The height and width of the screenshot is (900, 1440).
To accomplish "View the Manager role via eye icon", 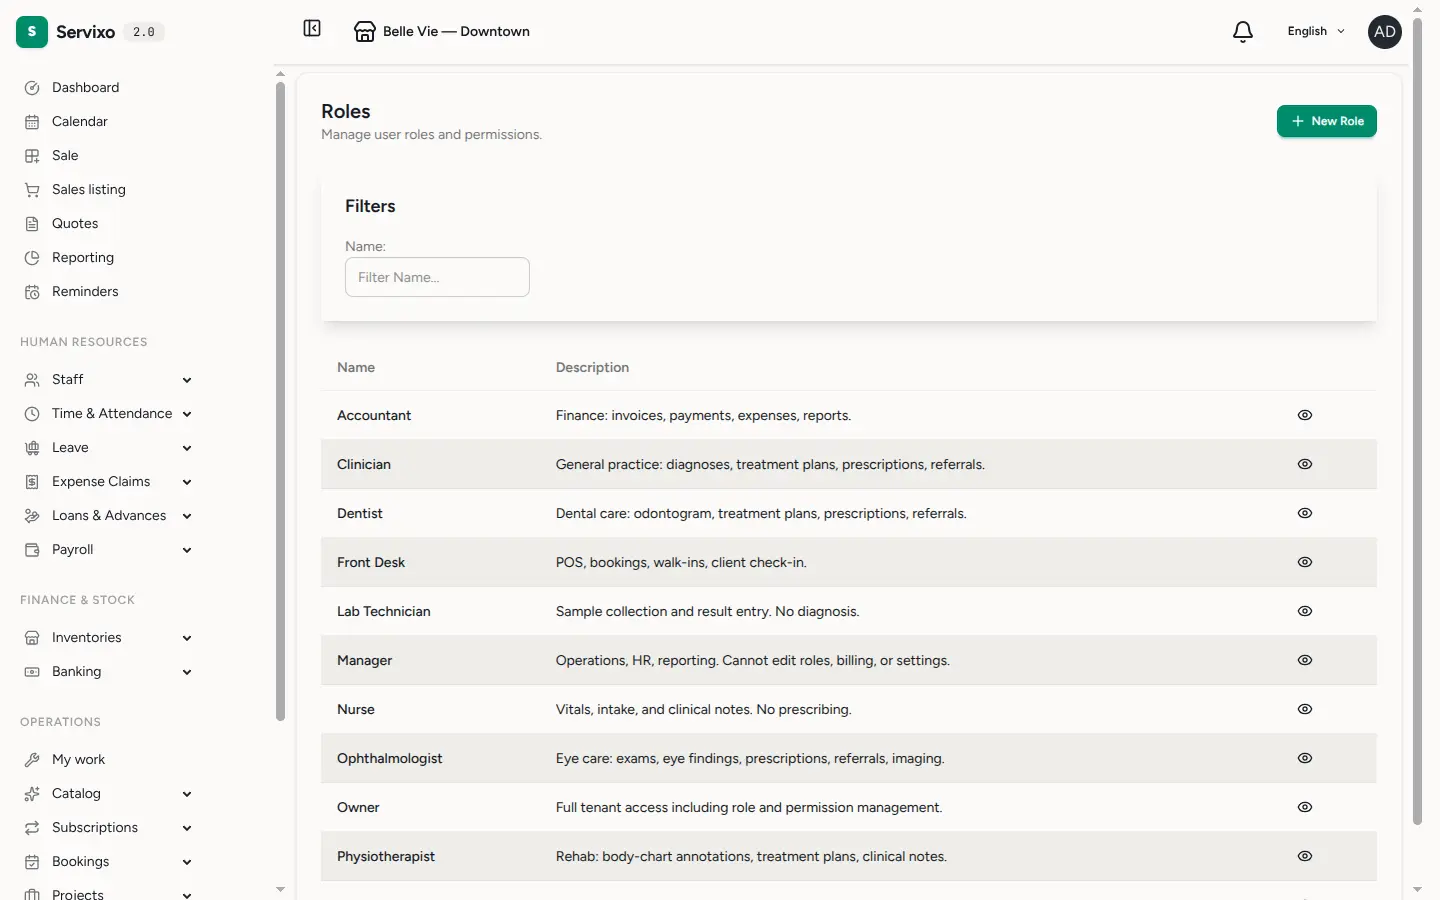I will (1305, 660).
